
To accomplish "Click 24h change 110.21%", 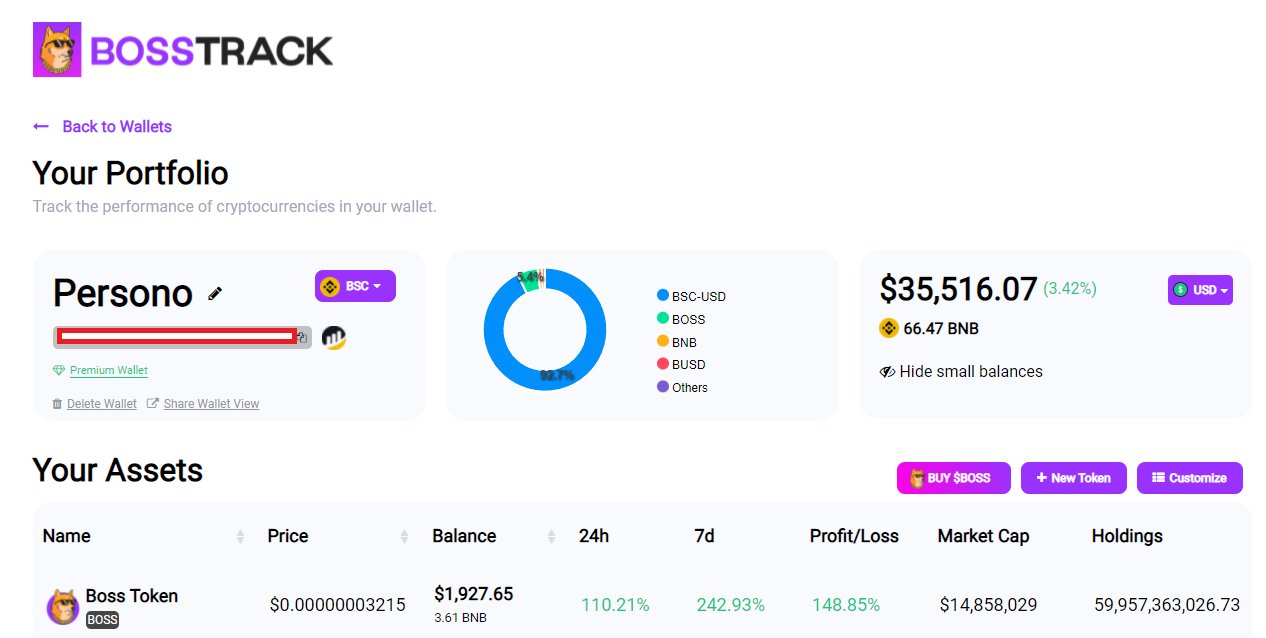I will 615,605.
